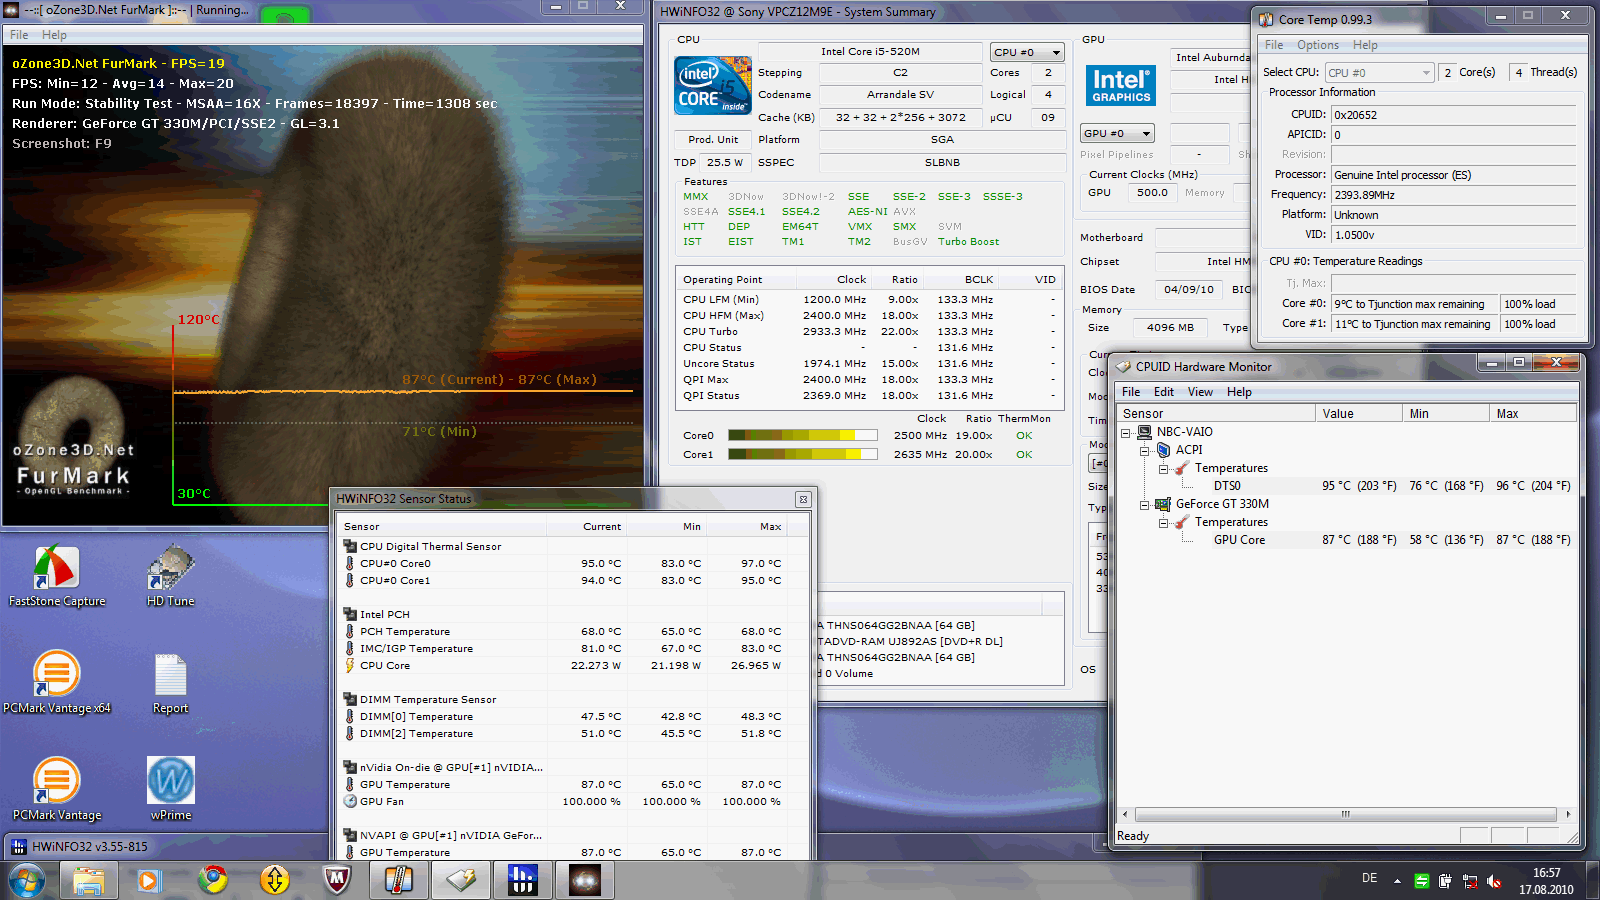The height and width of the screenshot is (900, 1600).
Task: Open the FastStone Capture desktop shortcut
Action: pyautogui.click(x=57, y=576)
